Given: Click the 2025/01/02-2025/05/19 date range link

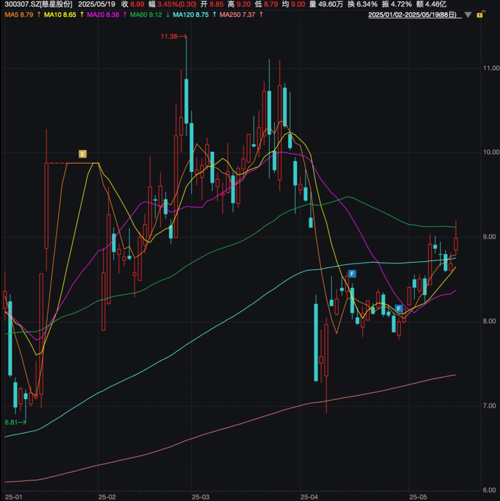Looking at the screenshot, I should point(415,15).
